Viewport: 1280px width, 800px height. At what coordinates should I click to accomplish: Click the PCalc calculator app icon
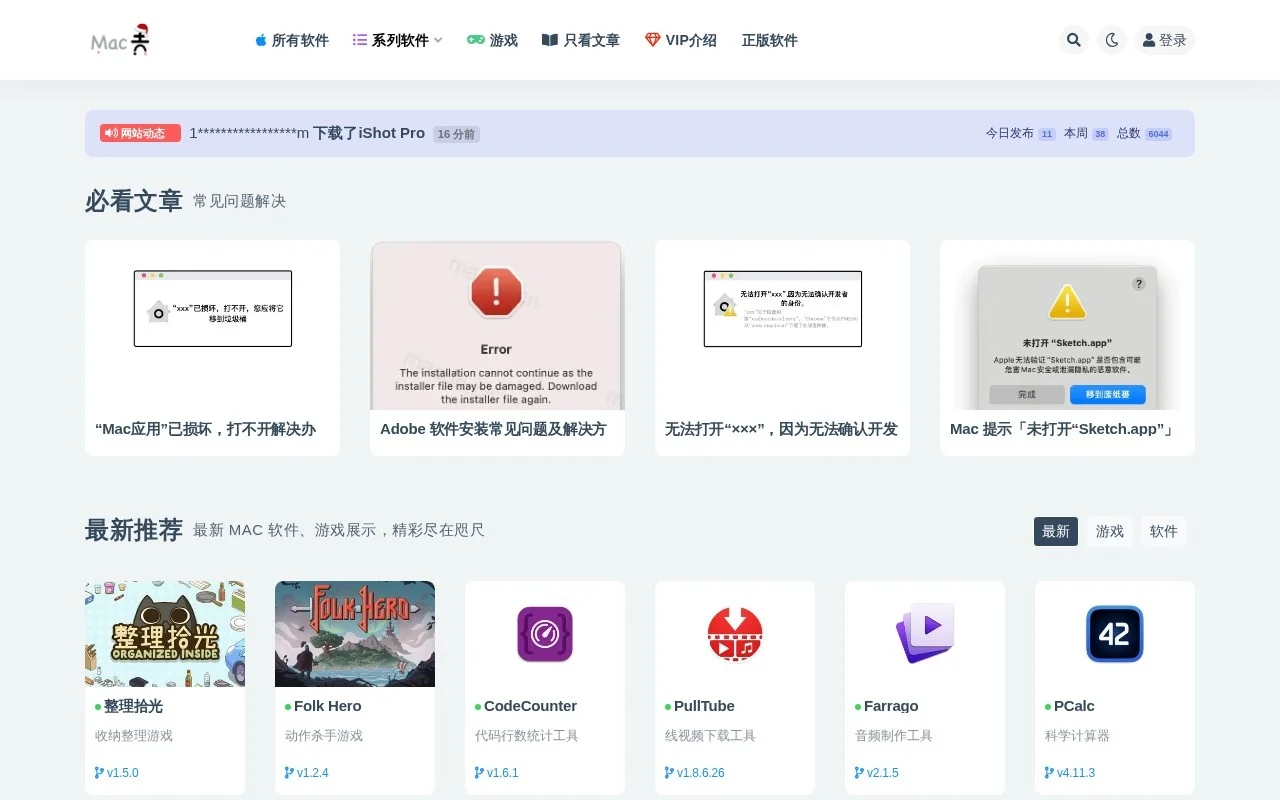1114,634
